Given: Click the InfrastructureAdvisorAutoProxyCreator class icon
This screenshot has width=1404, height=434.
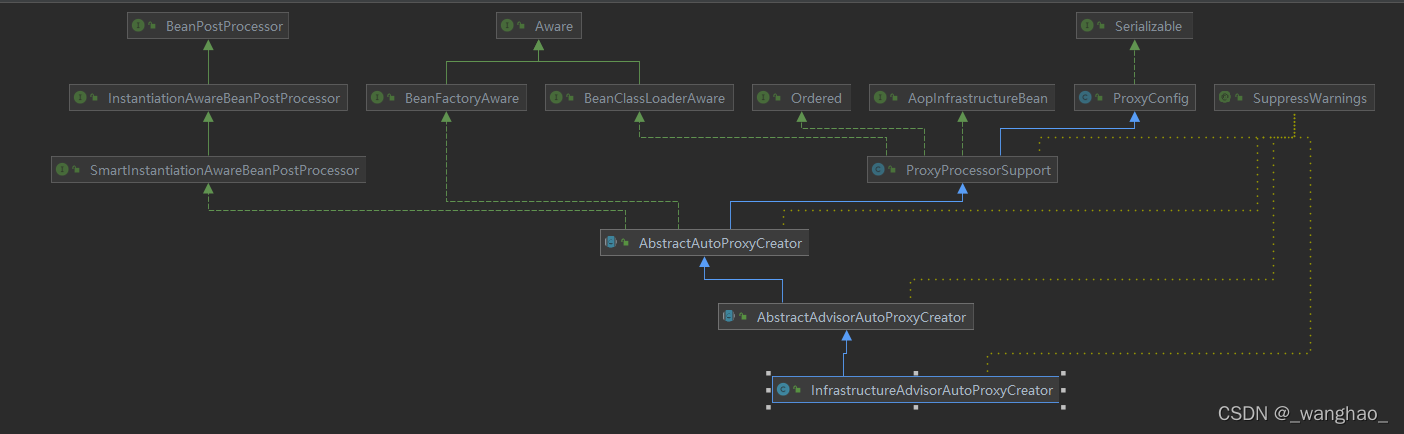Looking at the screenshot, I should click(x=784, y=390).
